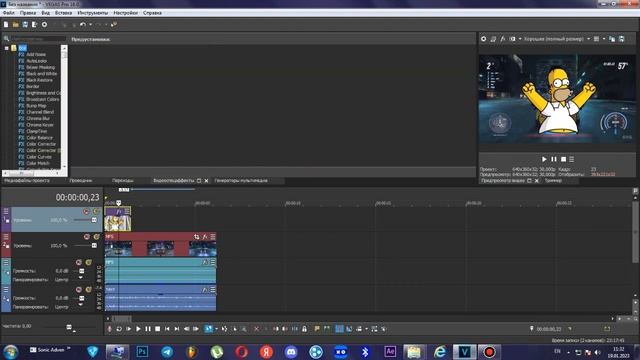Switch to Генераторы мультимедиа tab
Image resolution: width=640 pixels, height=360 pixels.
[x=241, y=180]
